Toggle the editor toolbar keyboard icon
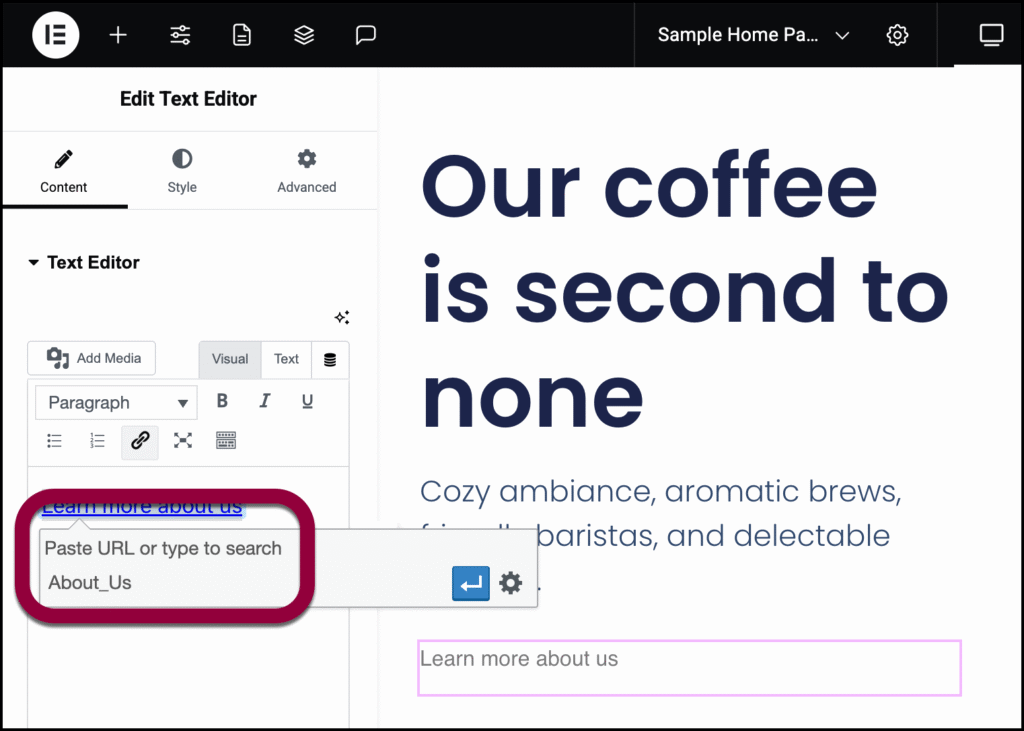 tap(225, 441)
